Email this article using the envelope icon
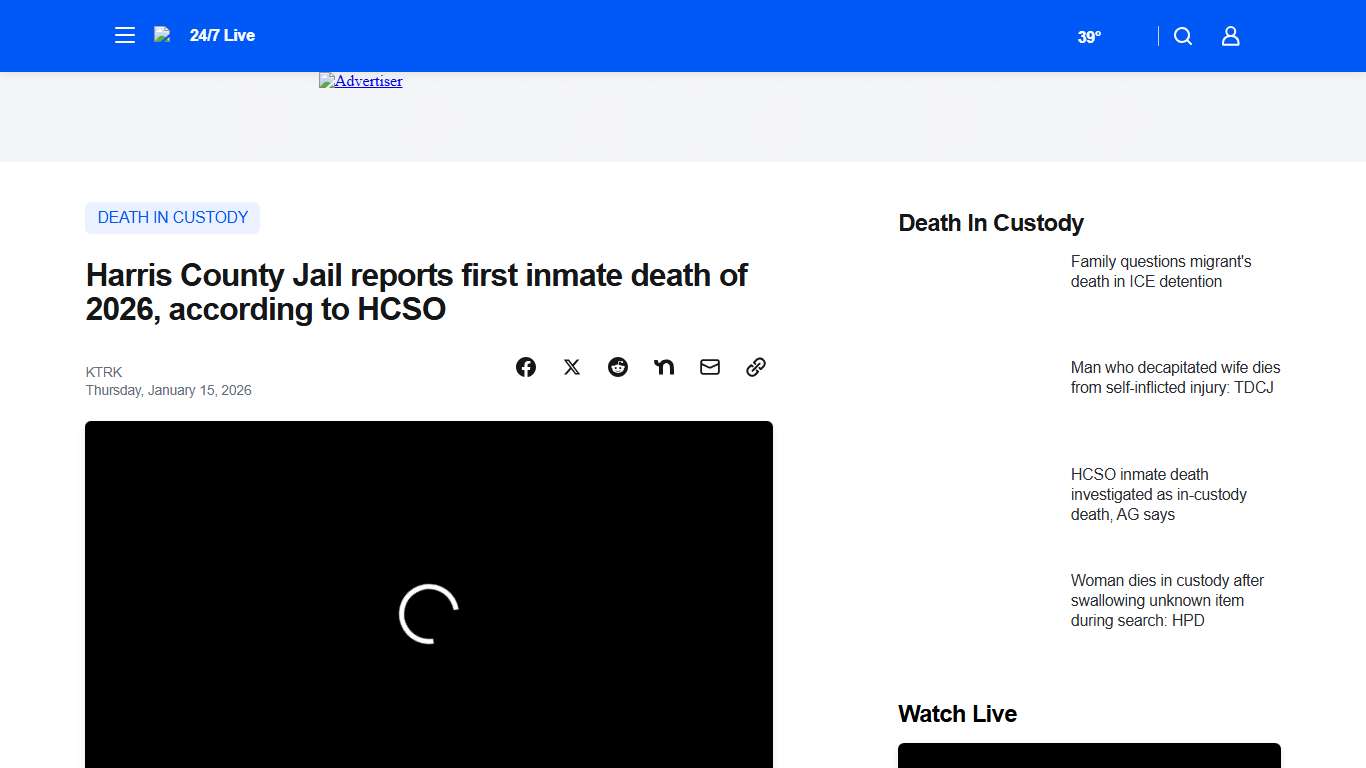Screen dimensions: 1366x768 click(709, 367)
